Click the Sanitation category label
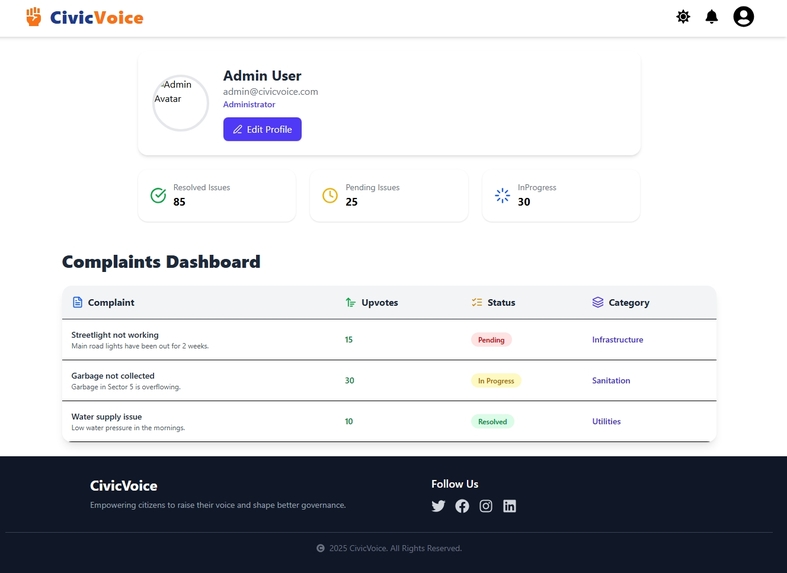 [x=611, y=380]
